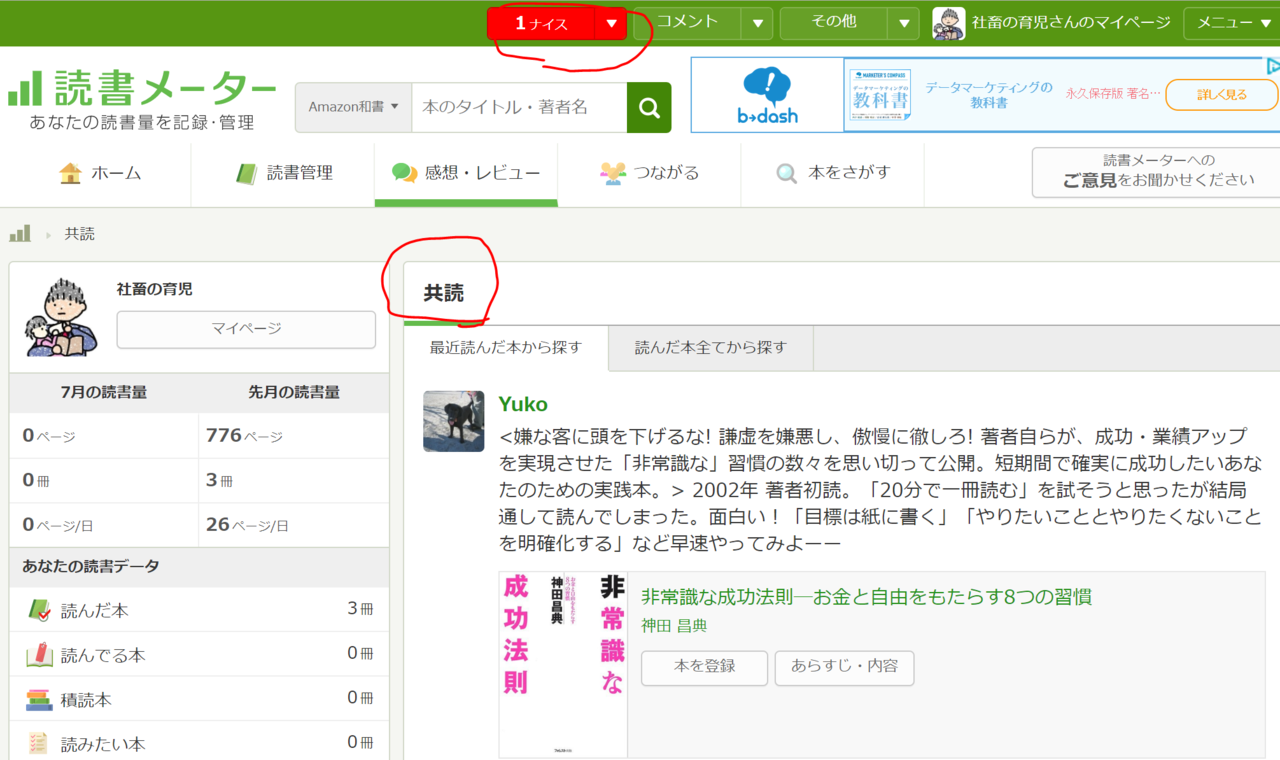Click the あらすじ・内容 button
Image resolution: width=1280 pixels, height=760 pixels.
(x=844, y=667)
